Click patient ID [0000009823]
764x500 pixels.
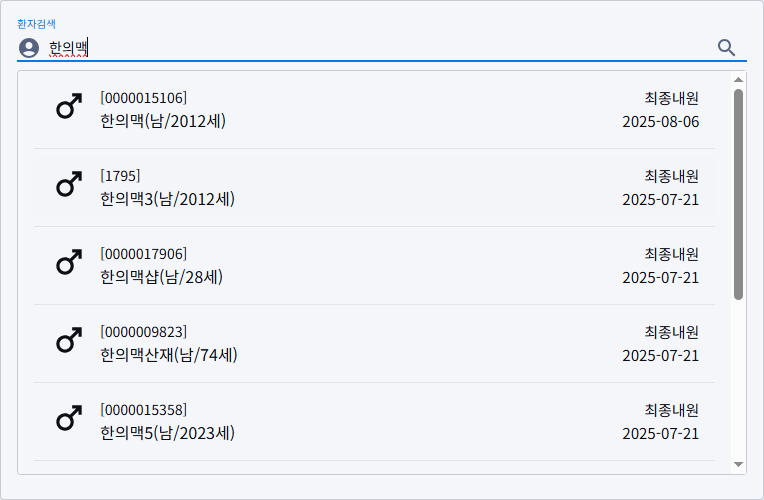143,331
